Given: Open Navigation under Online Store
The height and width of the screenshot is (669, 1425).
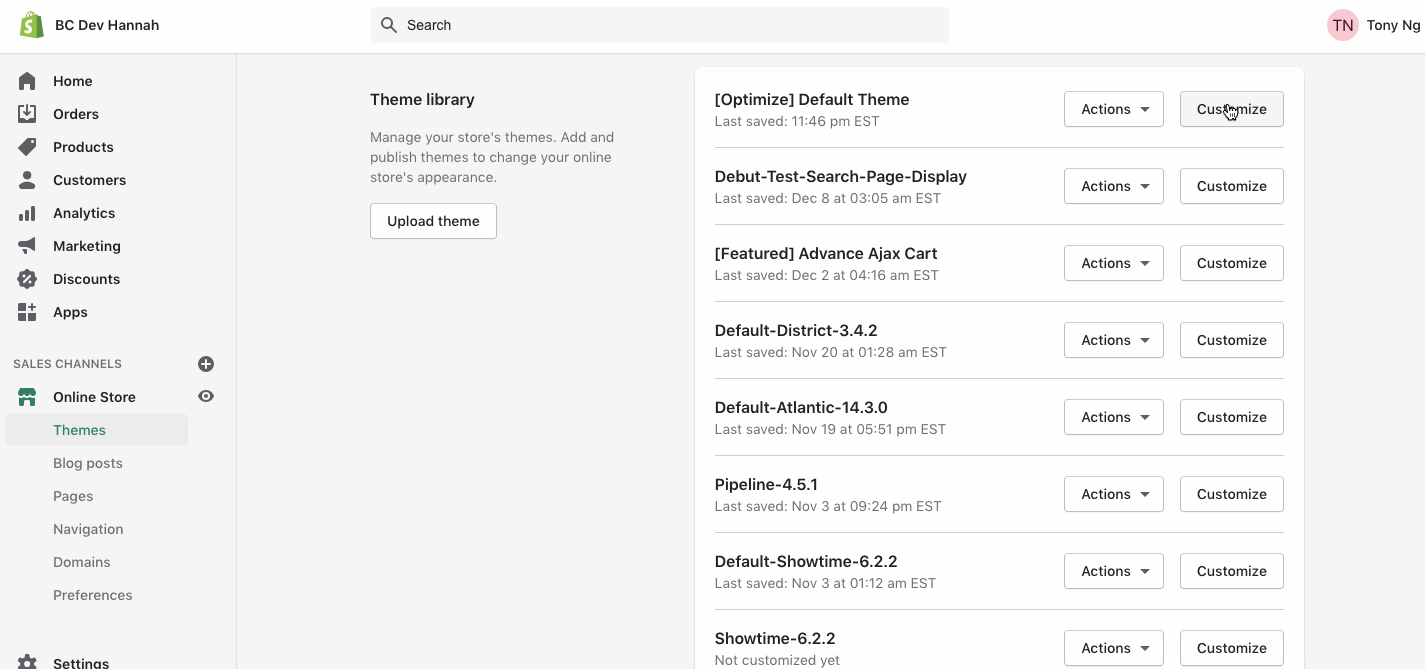Looking at the screenshot, I should pyautogui.click(x=88, y=529).
